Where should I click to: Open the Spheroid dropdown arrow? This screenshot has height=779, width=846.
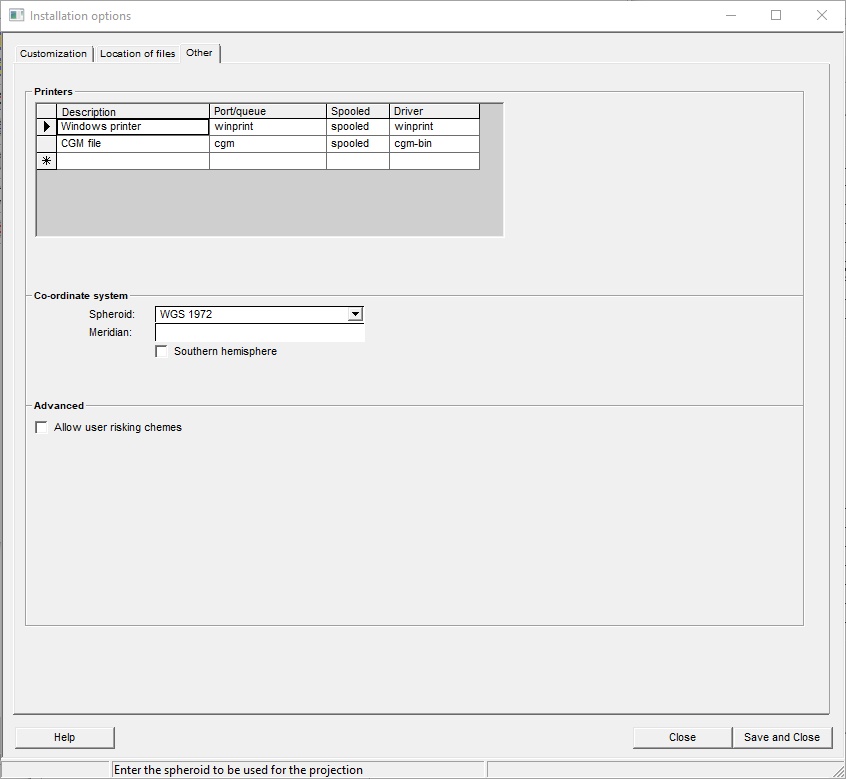tap(355, 314)
